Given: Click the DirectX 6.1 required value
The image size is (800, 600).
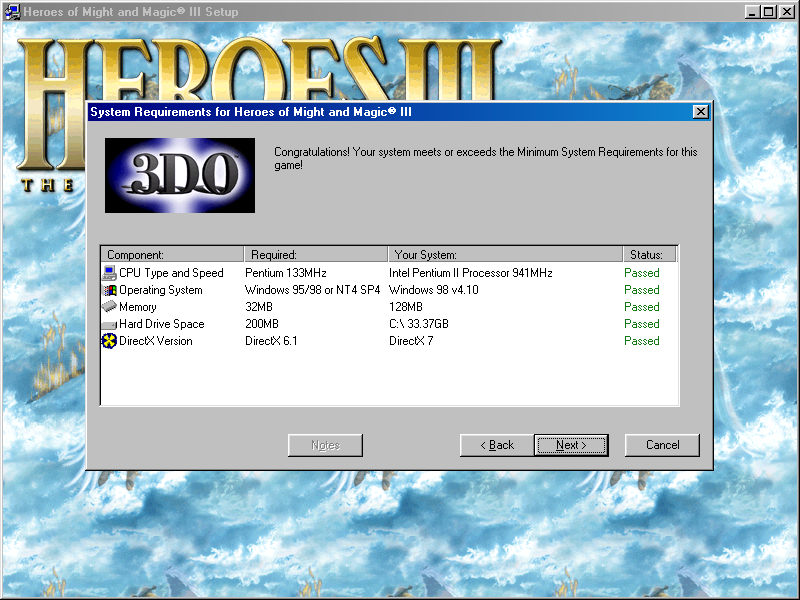Looking at the screenshot, I should click(x=271, y=341).
